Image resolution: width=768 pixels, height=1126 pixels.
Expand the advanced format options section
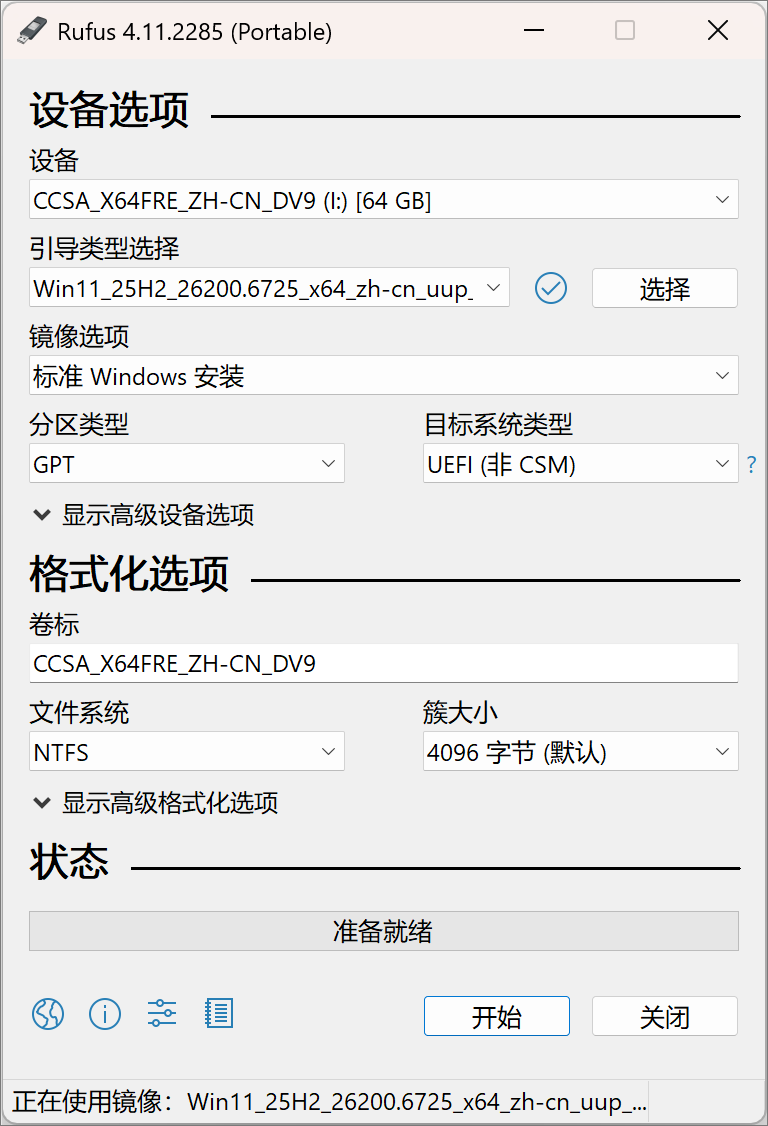[x=157, y=802]
